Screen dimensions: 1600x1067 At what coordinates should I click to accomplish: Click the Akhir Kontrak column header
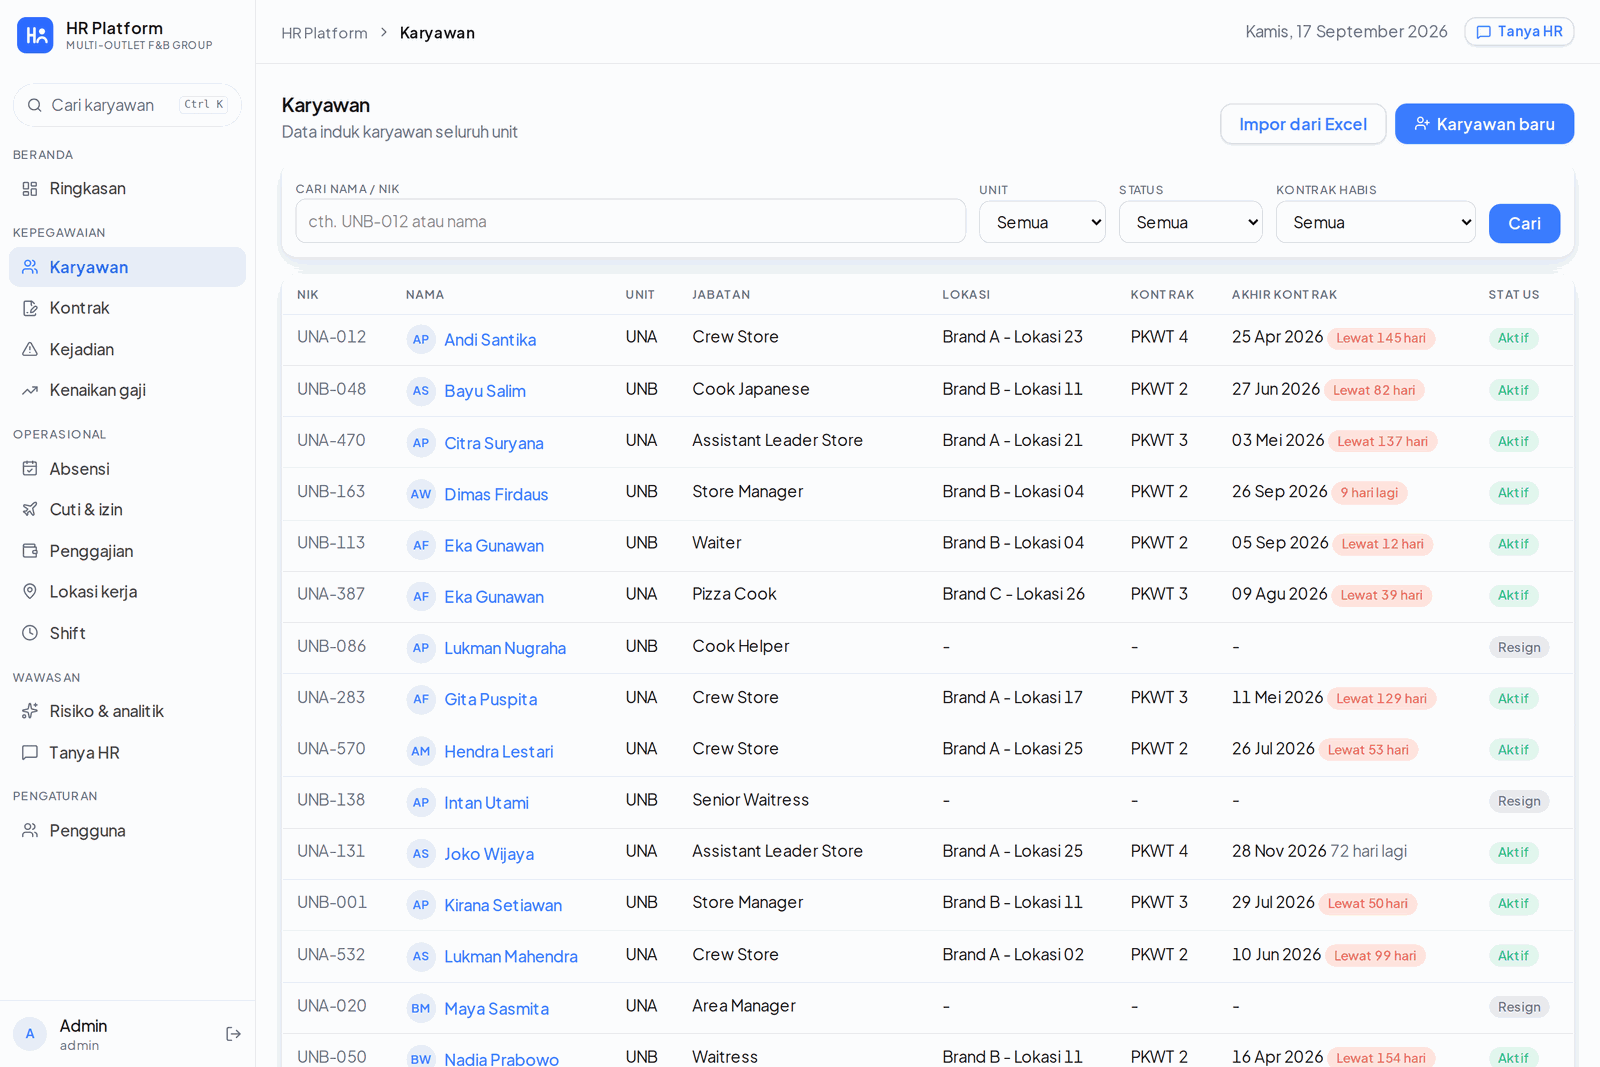pyautogui.click(x=1284, y=295)
